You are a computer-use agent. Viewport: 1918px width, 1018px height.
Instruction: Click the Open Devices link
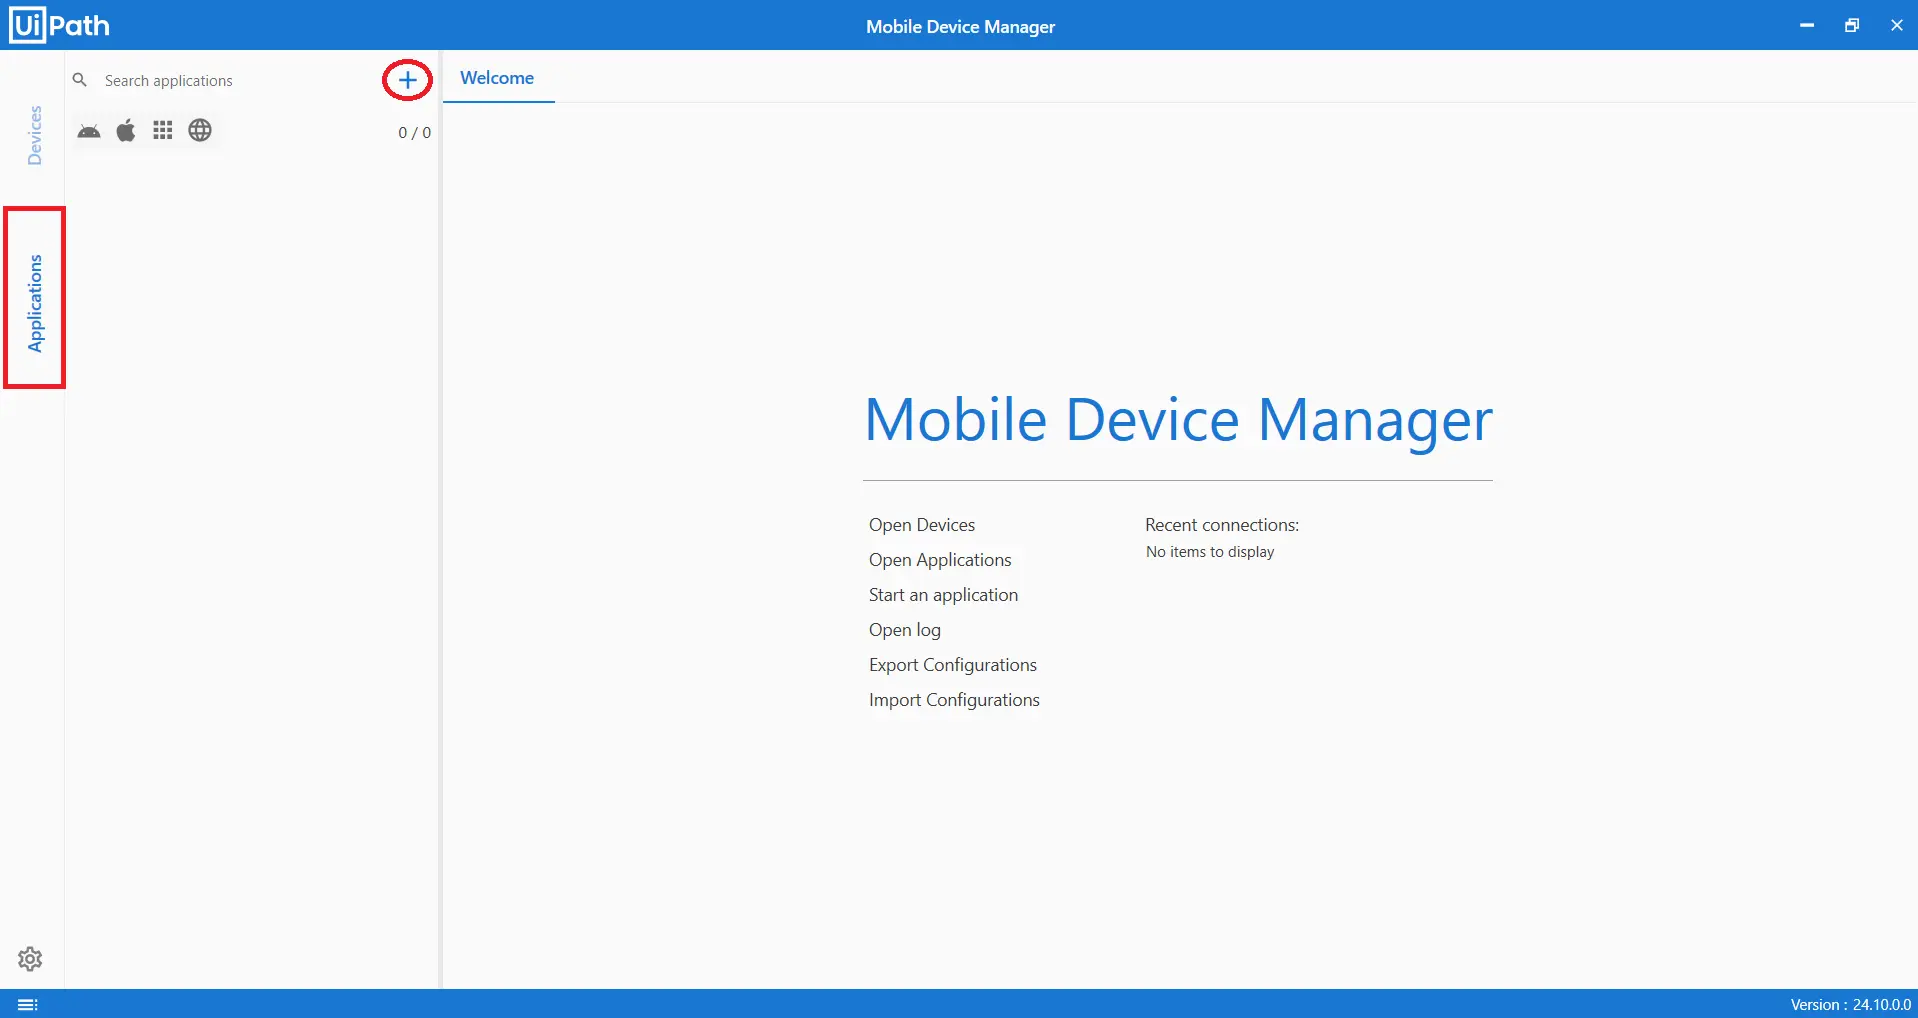pyautogui.click(x=921, y=525)
